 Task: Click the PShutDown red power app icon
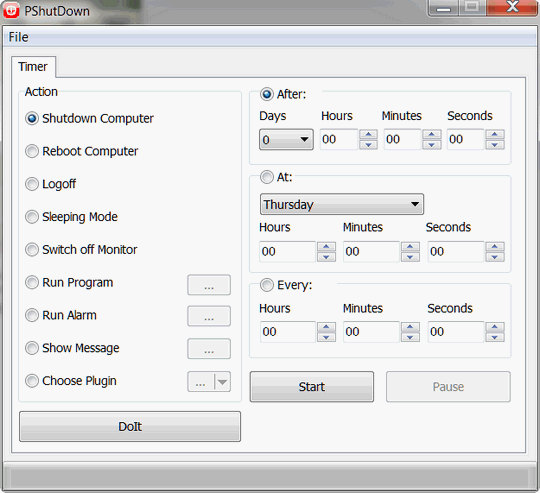click(x=11, y=10)
